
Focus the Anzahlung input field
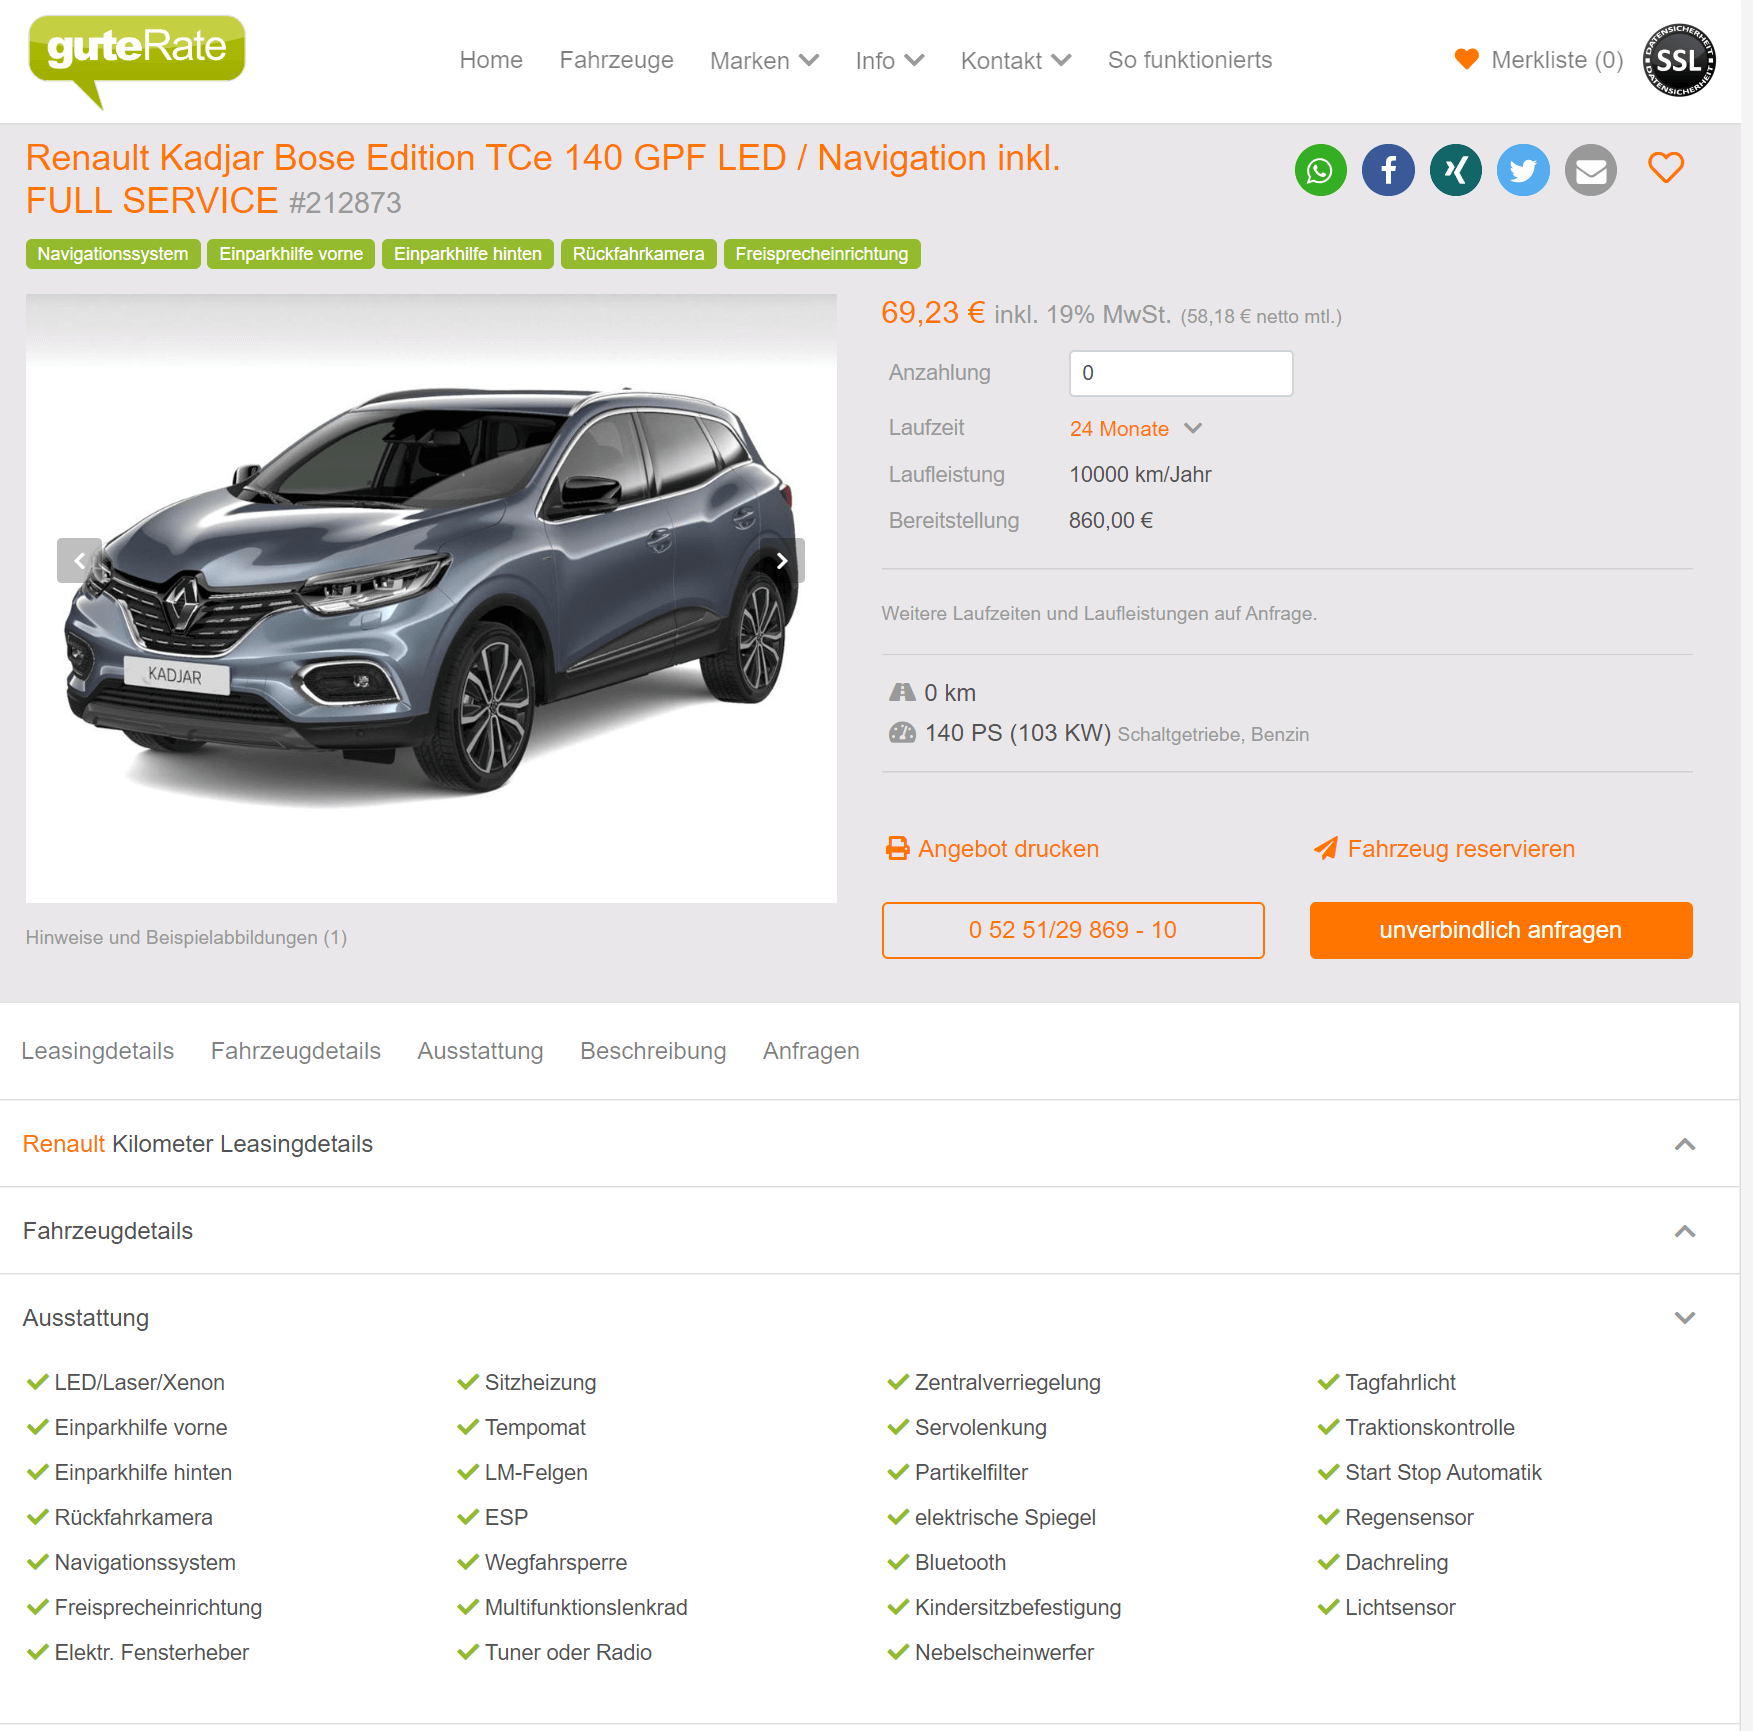1181,373
